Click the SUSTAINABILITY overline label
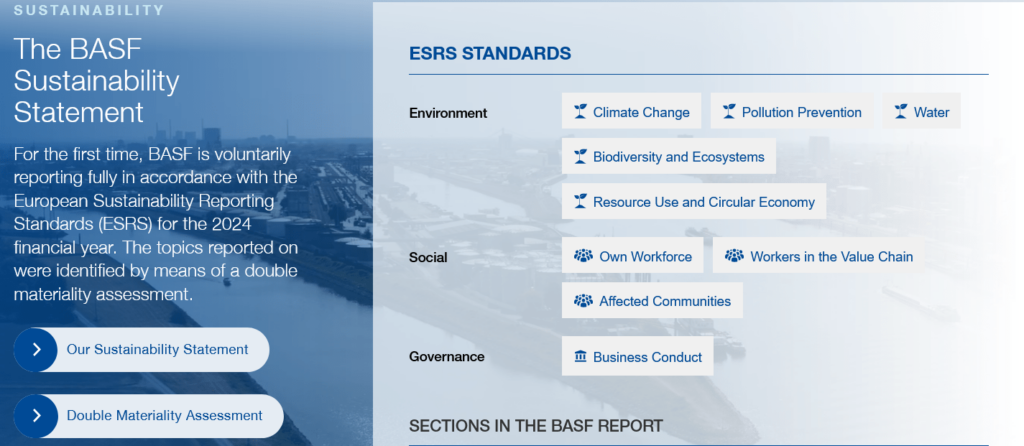 pyautogui.click(x=89, y=10)
